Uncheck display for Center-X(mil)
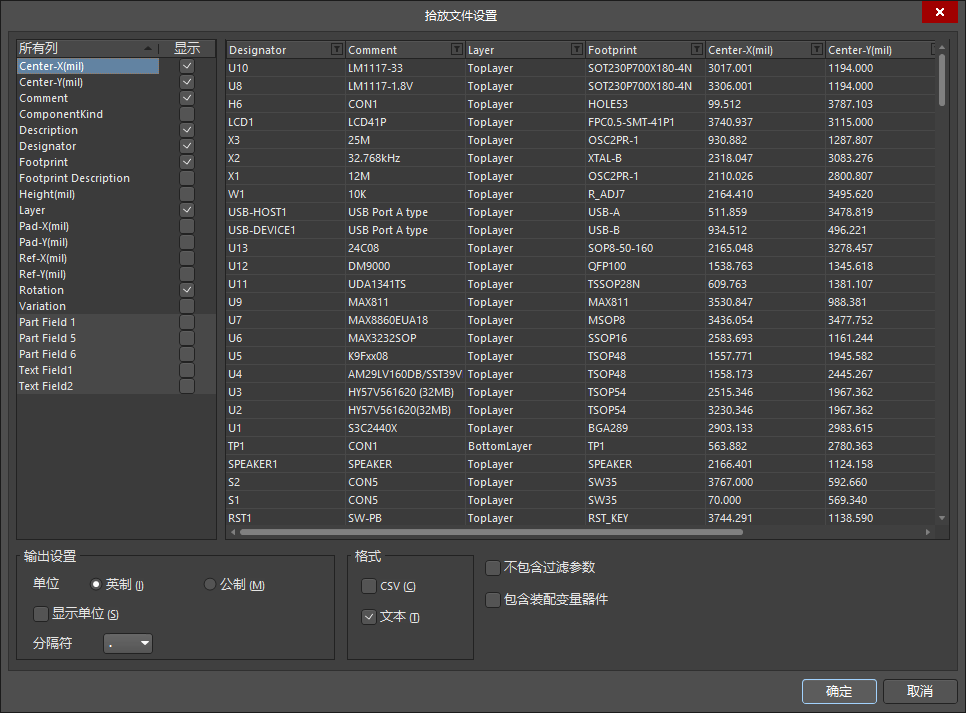 click(x=187, y=66)
